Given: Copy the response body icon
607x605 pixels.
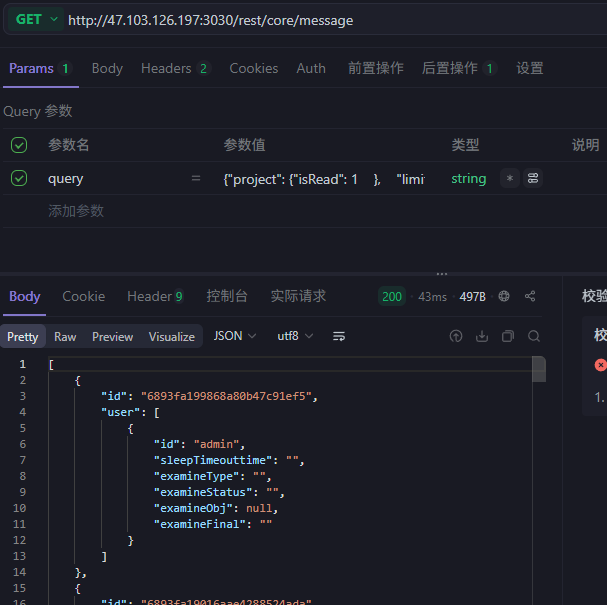Looking at the screenshot, I should tap(508, 336).
